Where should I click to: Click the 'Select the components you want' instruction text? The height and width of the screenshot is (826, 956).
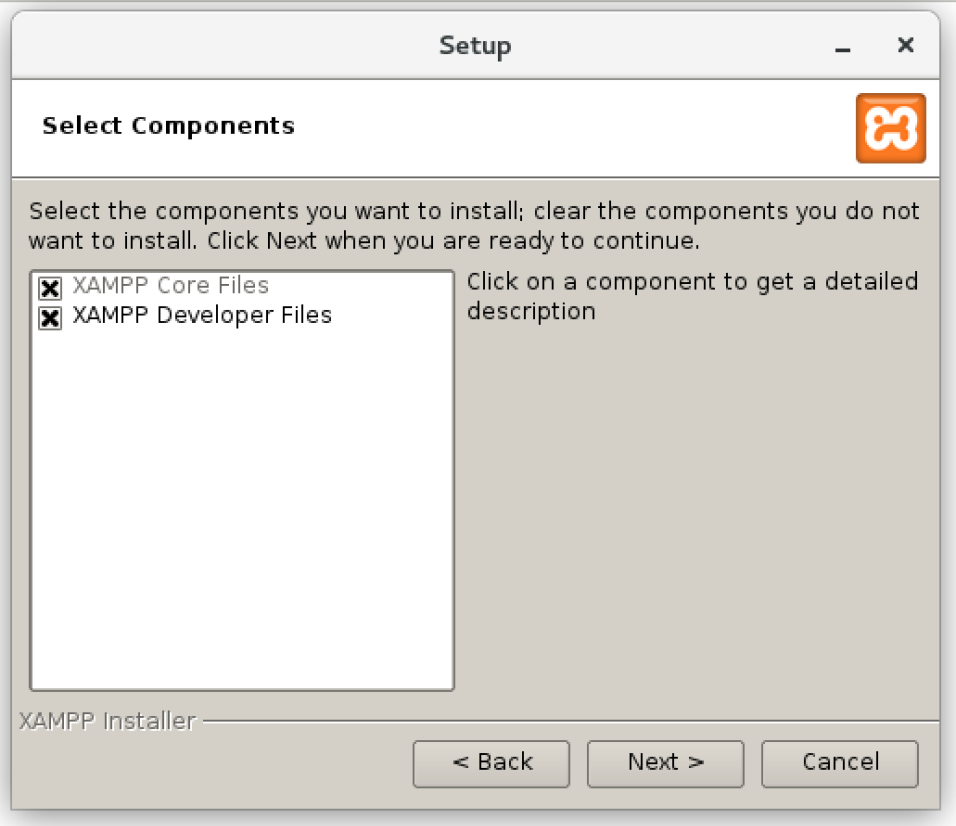coord(474,211)
